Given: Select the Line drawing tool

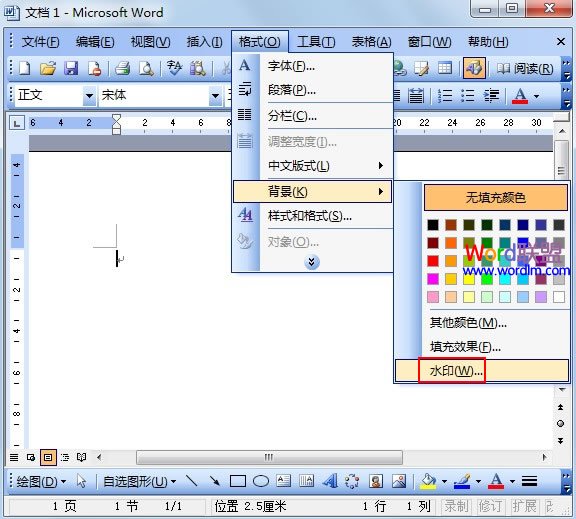Looking at the screenshot, I should (x=191, y=481).
